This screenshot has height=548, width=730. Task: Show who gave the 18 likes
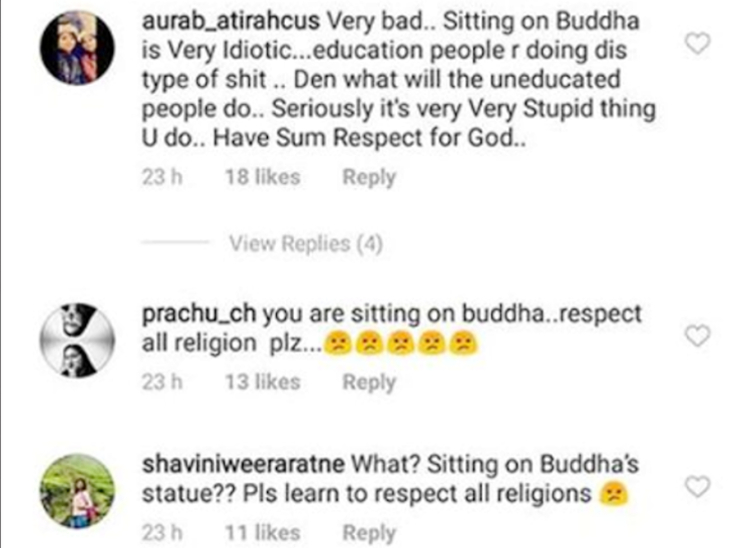(x=263, y=177)
